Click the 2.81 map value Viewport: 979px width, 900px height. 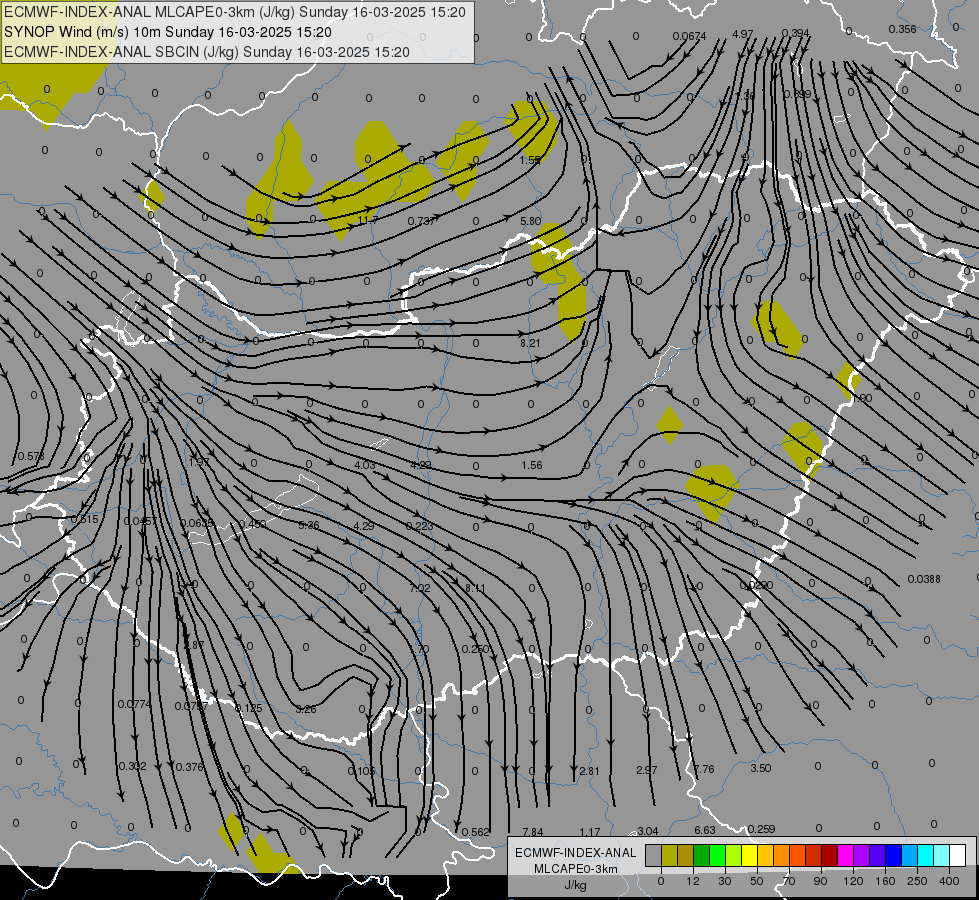589,771
